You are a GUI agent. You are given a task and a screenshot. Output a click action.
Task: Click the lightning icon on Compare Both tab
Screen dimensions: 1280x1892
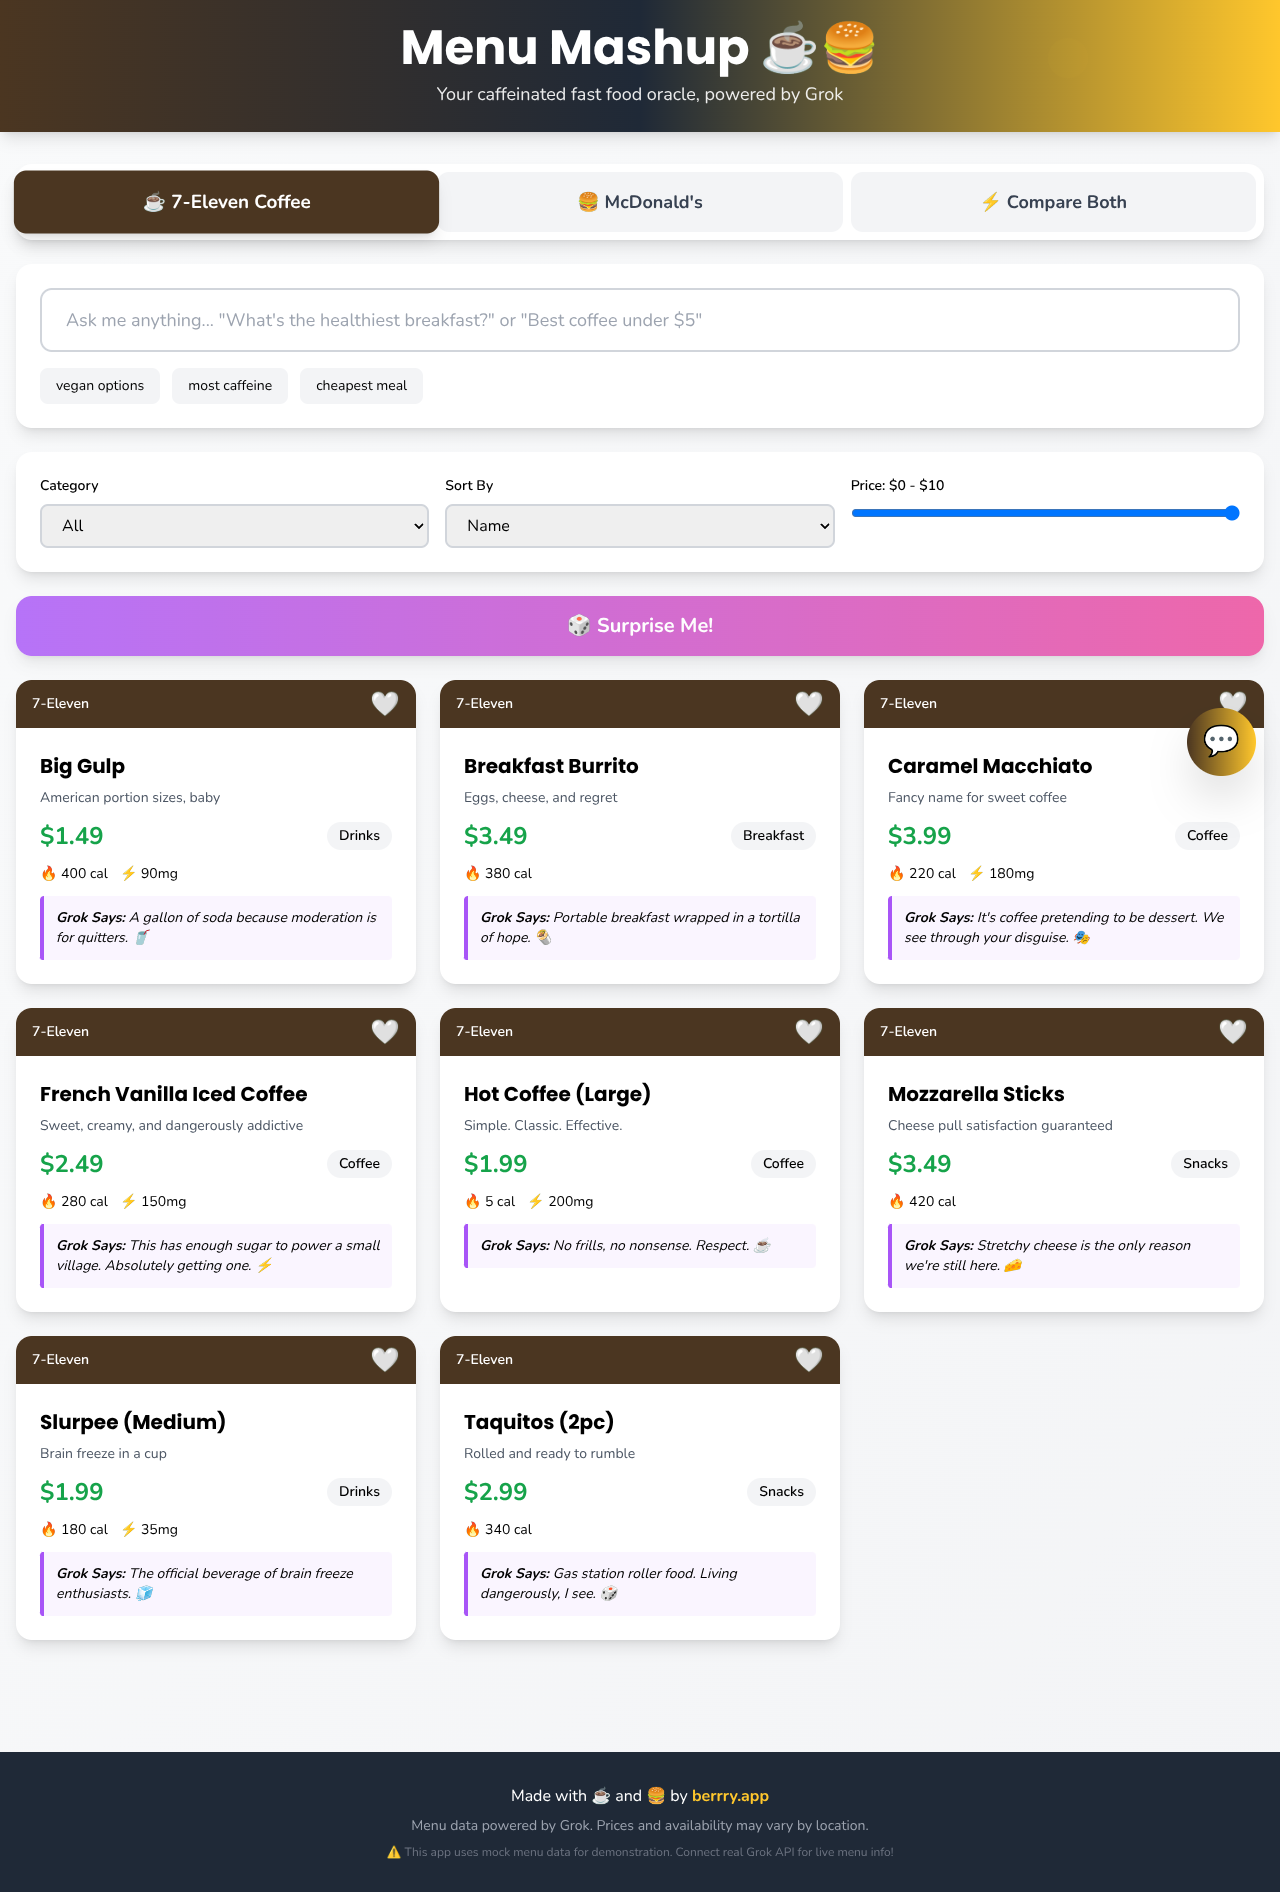pos(990,202)
